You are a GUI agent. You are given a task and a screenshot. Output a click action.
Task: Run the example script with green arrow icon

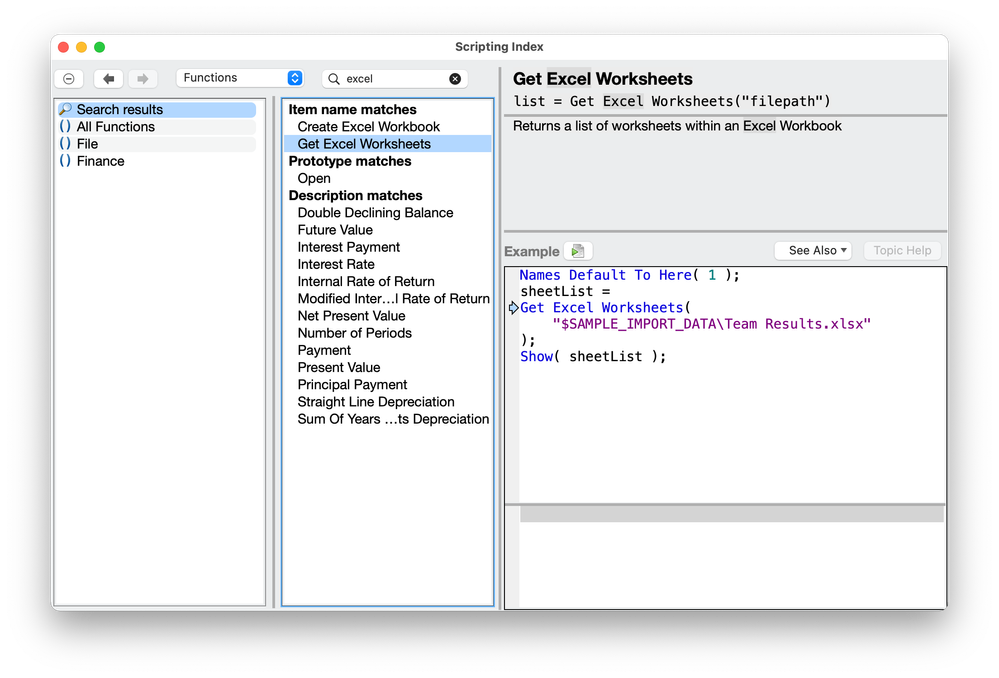[578, 251]
